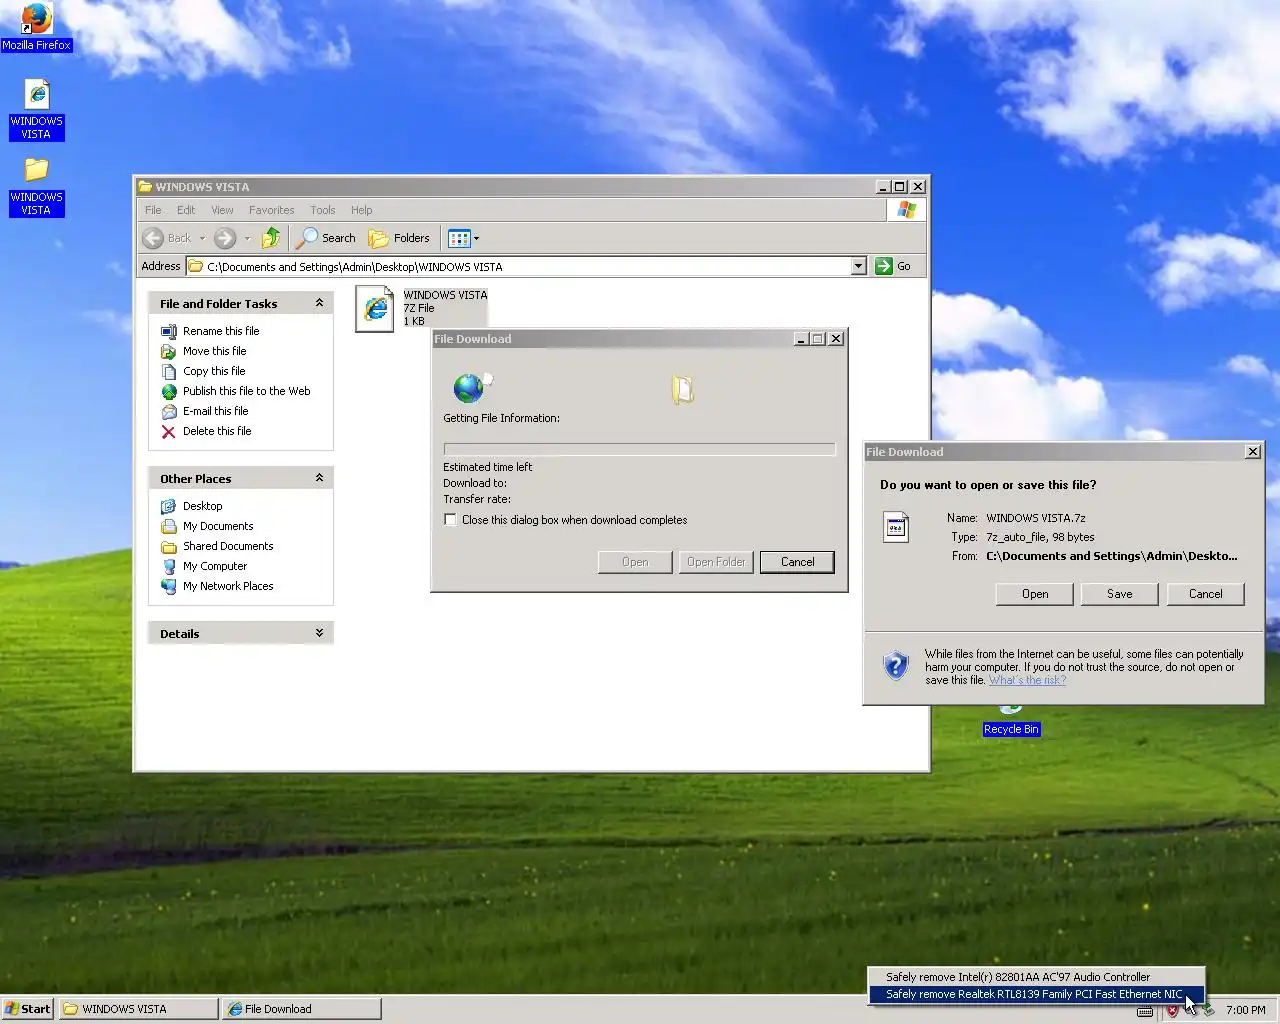Choose Safely remove Intel 82801AA AC'97 Audio Controller

(1036, 977)
